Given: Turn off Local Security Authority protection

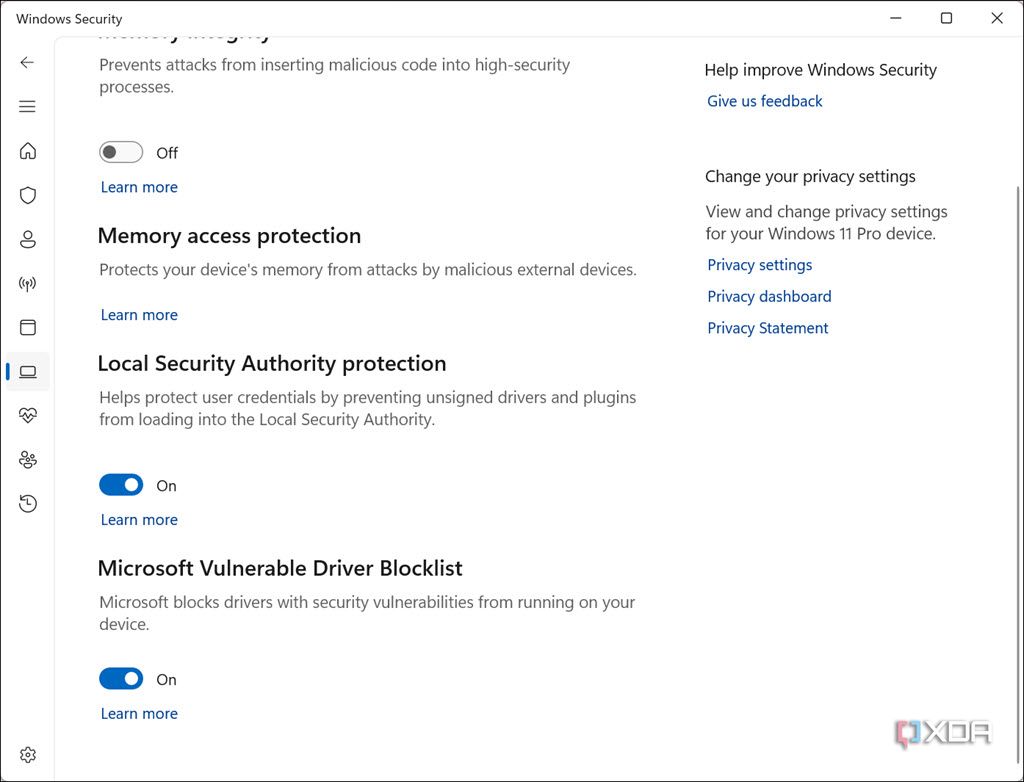Looking at the screenshot, I should 121,486.
